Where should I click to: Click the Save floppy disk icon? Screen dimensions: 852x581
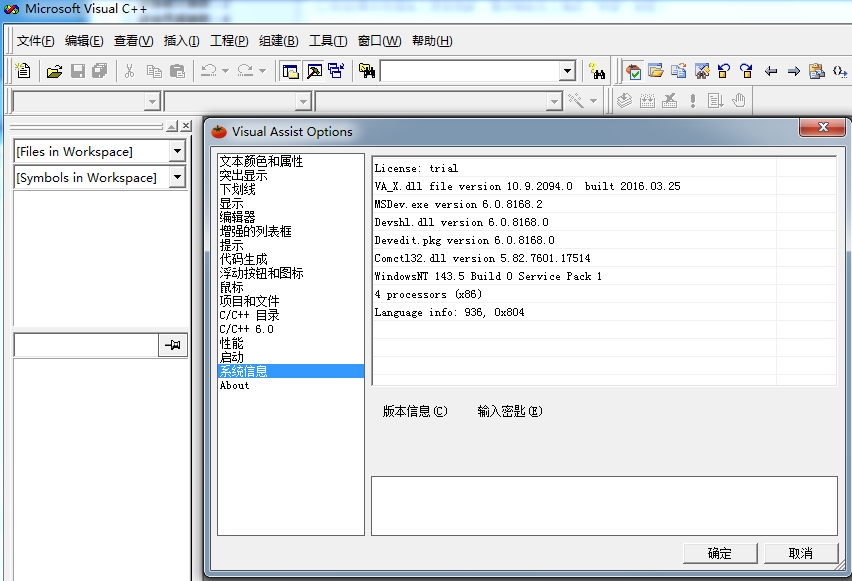(78, 71)
